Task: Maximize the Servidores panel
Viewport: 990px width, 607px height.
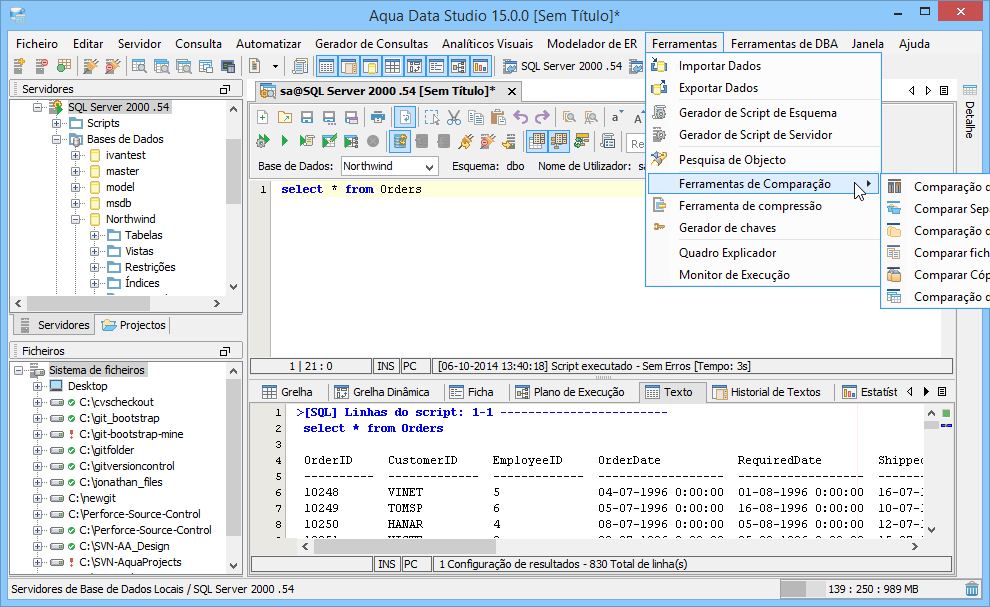Action: 224,89
